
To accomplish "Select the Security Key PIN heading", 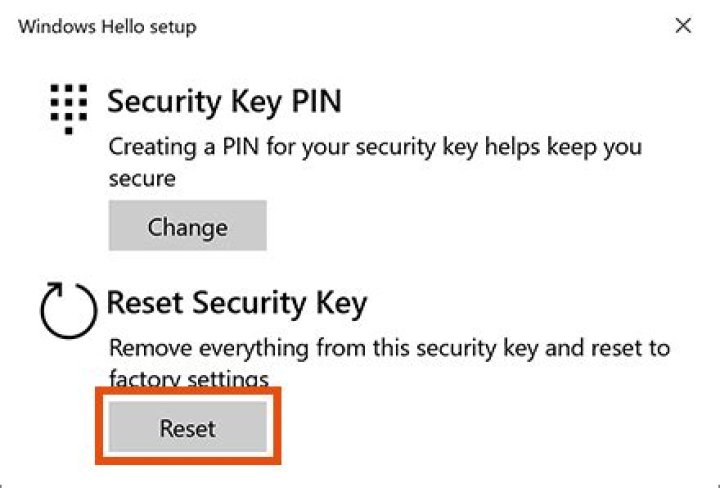I will (x=224, y=102).
